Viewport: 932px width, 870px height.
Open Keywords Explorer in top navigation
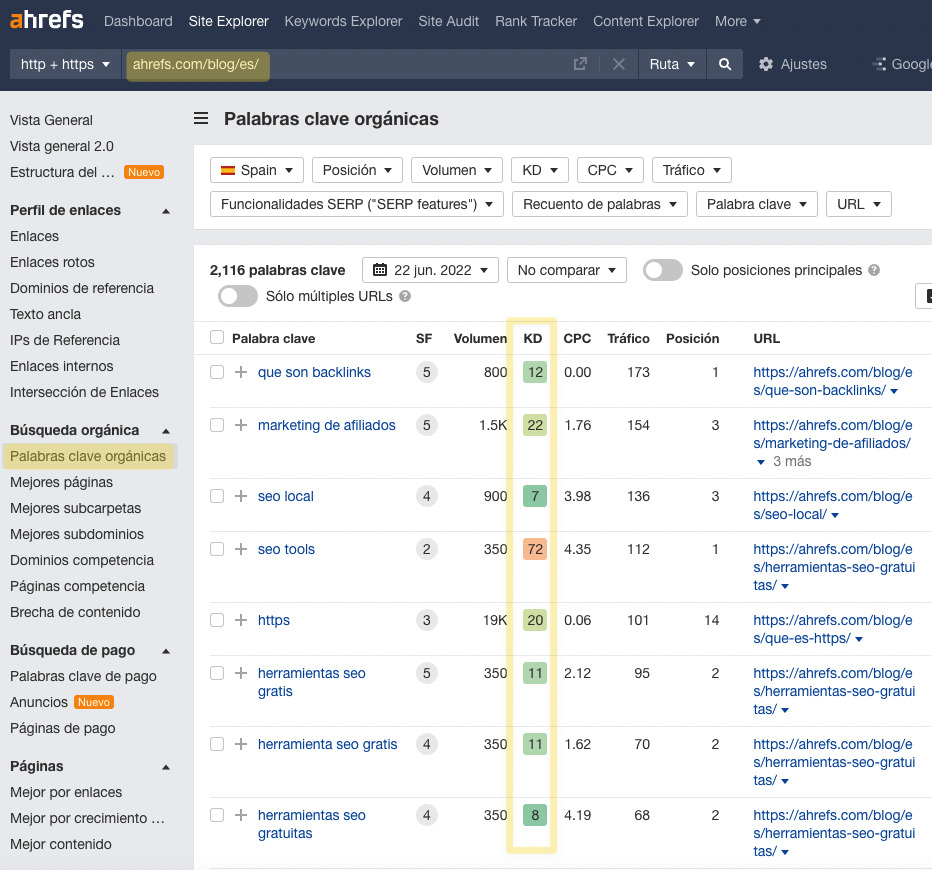(343, 21)
